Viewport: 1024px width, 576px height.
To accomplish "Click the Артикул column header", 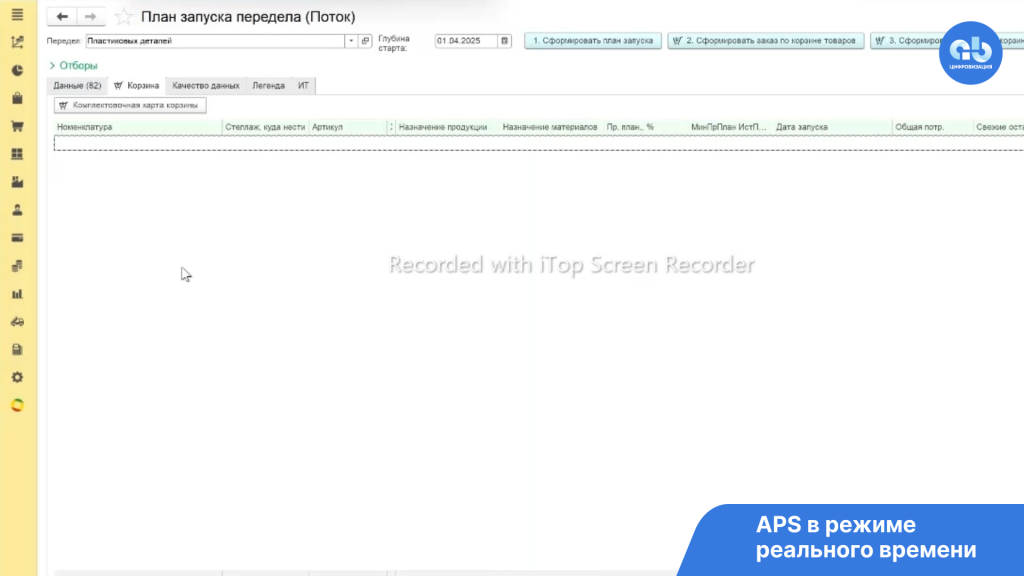I will pyautogui.click(x=348, y=127).
